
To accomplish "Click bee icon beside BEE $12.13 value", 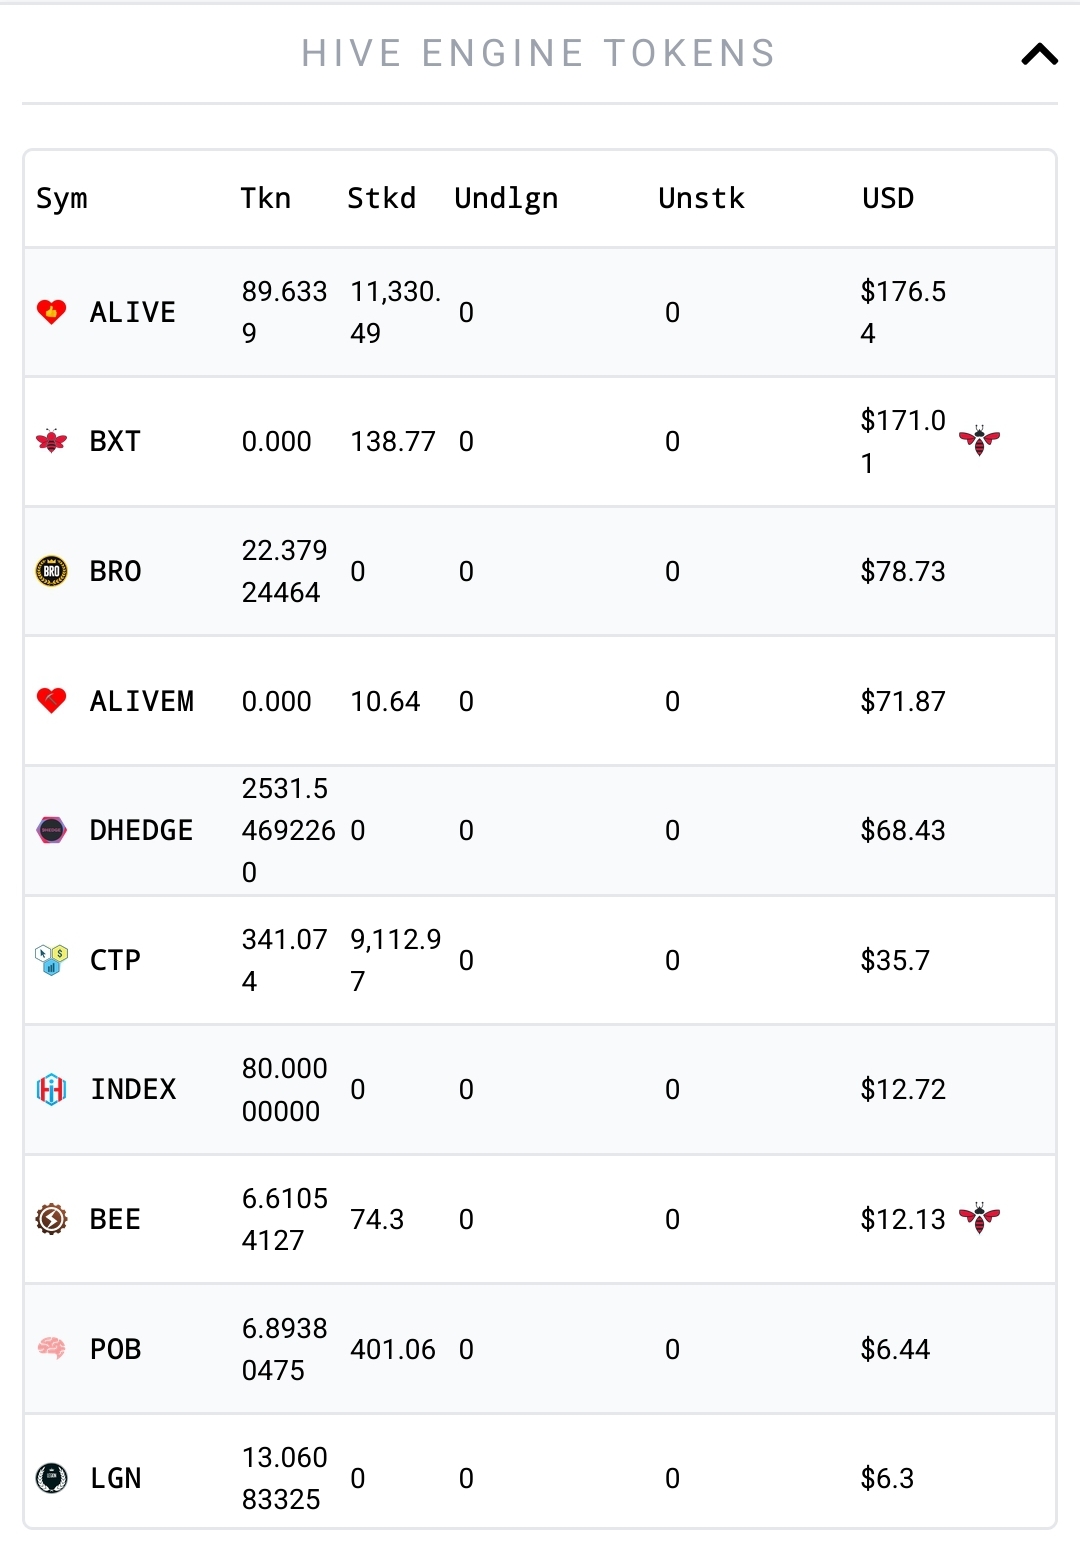I will click(979, 1218).
